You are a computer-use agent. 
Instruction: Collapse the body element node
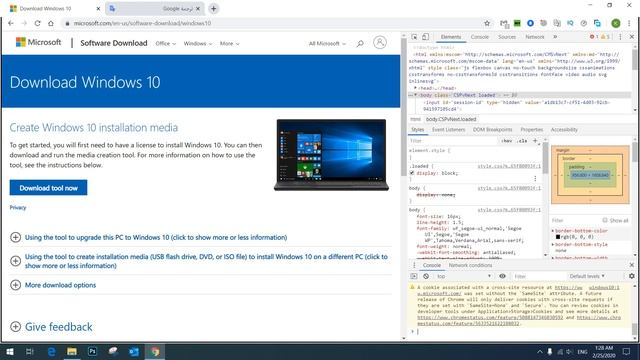pos(416,95)
